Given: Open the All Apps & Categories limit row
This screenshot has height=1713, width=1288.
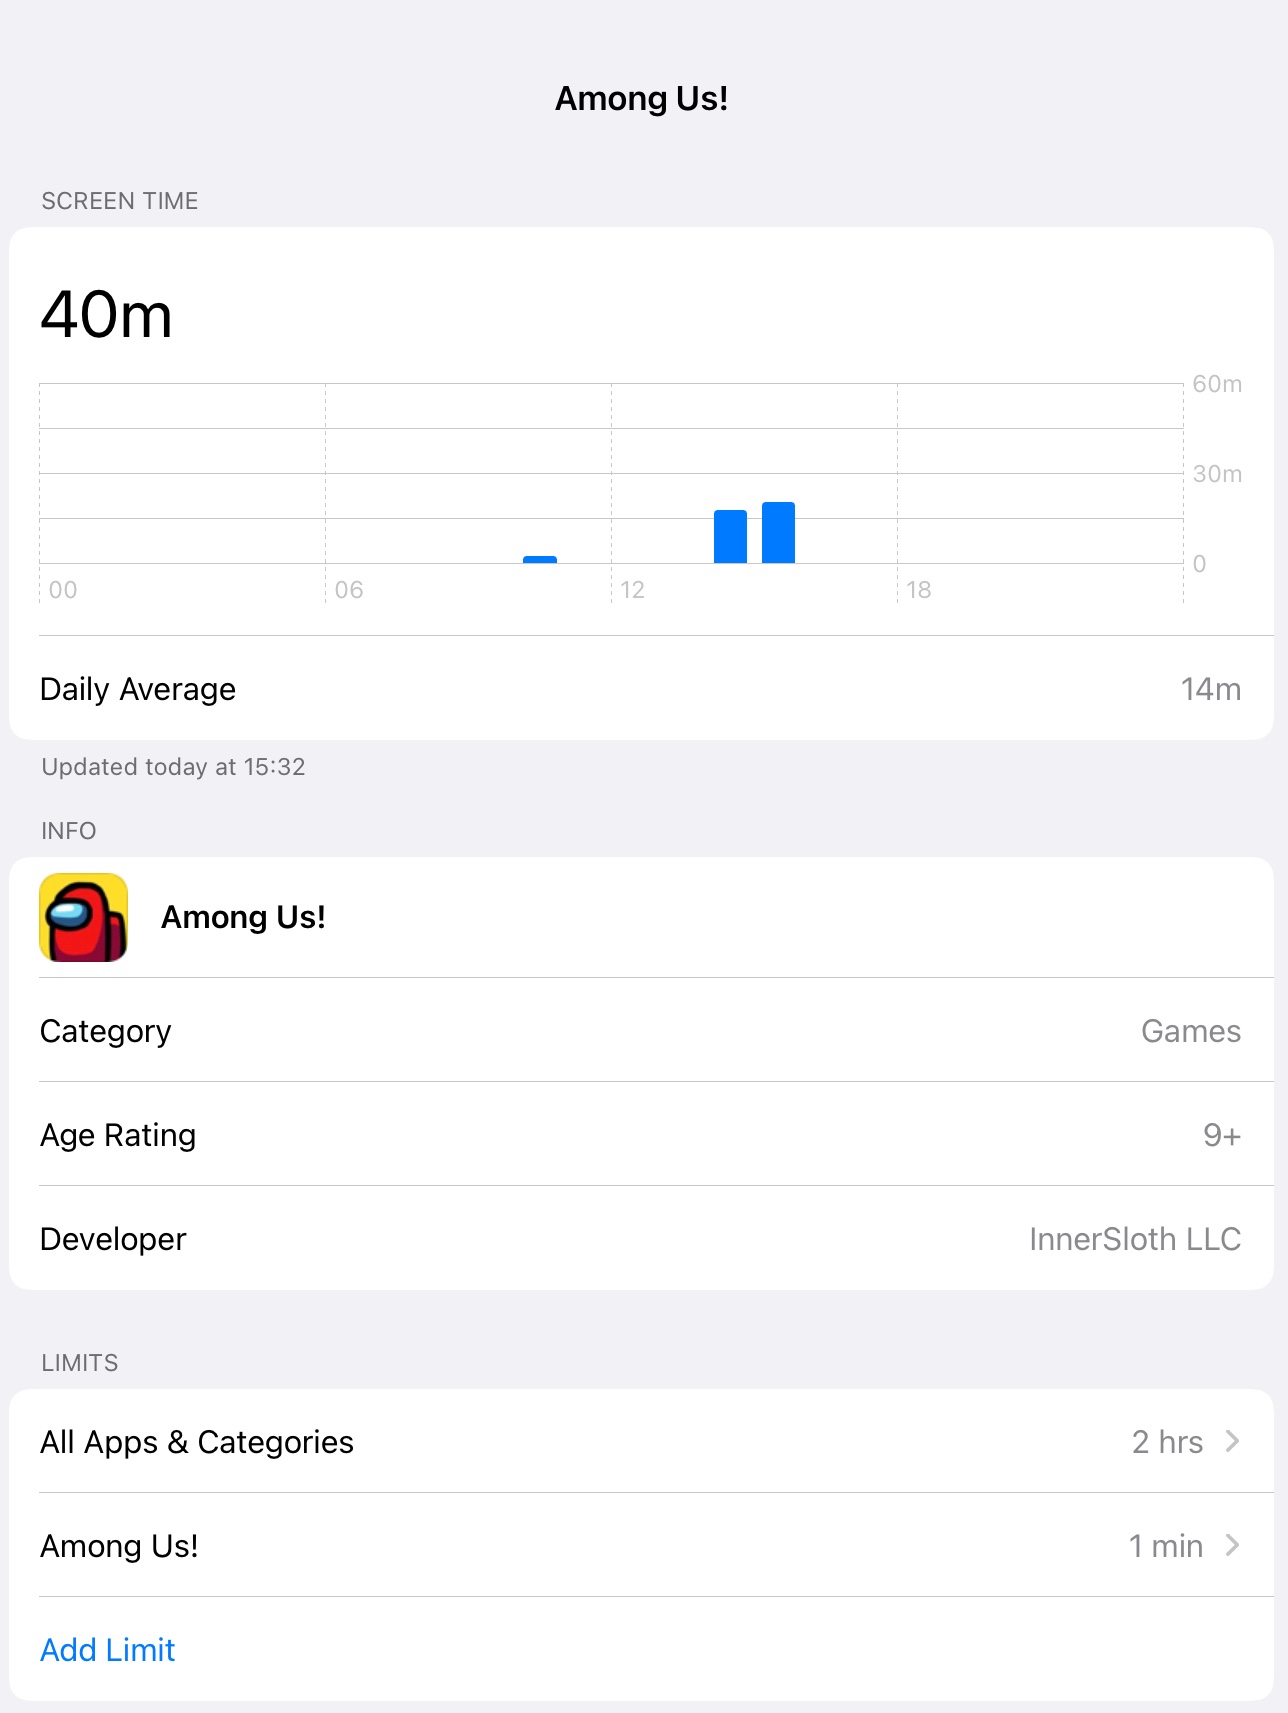Looking at the screenshot, I should [x=641, y=1441].
